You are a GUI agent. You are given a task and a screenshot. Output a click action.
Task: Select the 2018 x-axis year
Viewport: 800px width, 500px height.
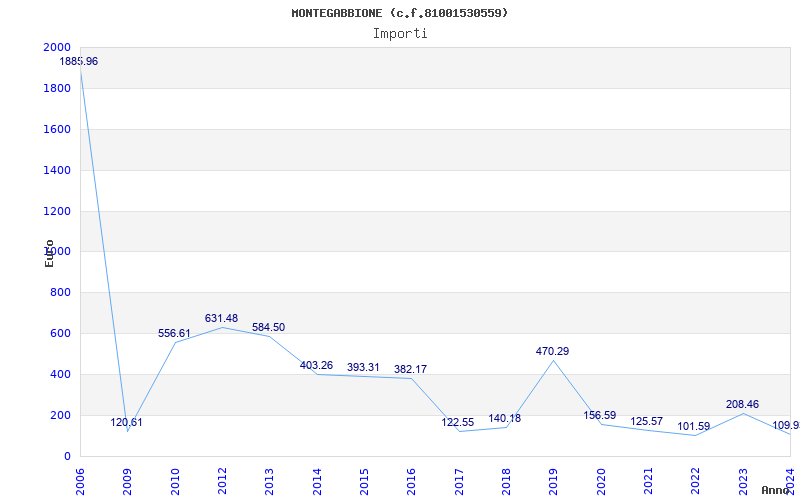[x=506, y=482]
